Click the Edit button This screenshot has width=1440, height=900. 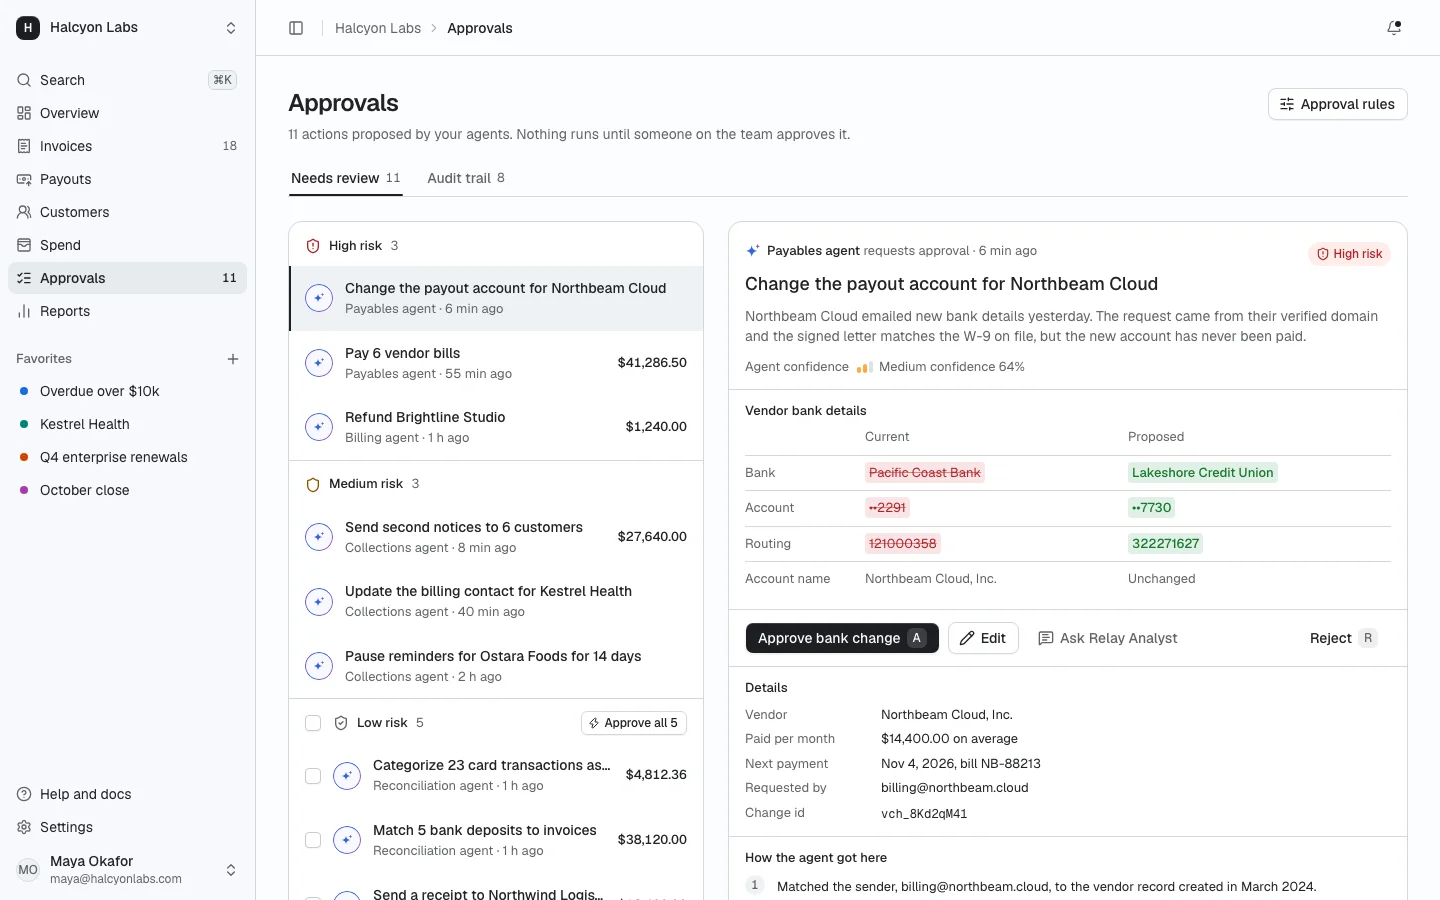pos(983,638)
